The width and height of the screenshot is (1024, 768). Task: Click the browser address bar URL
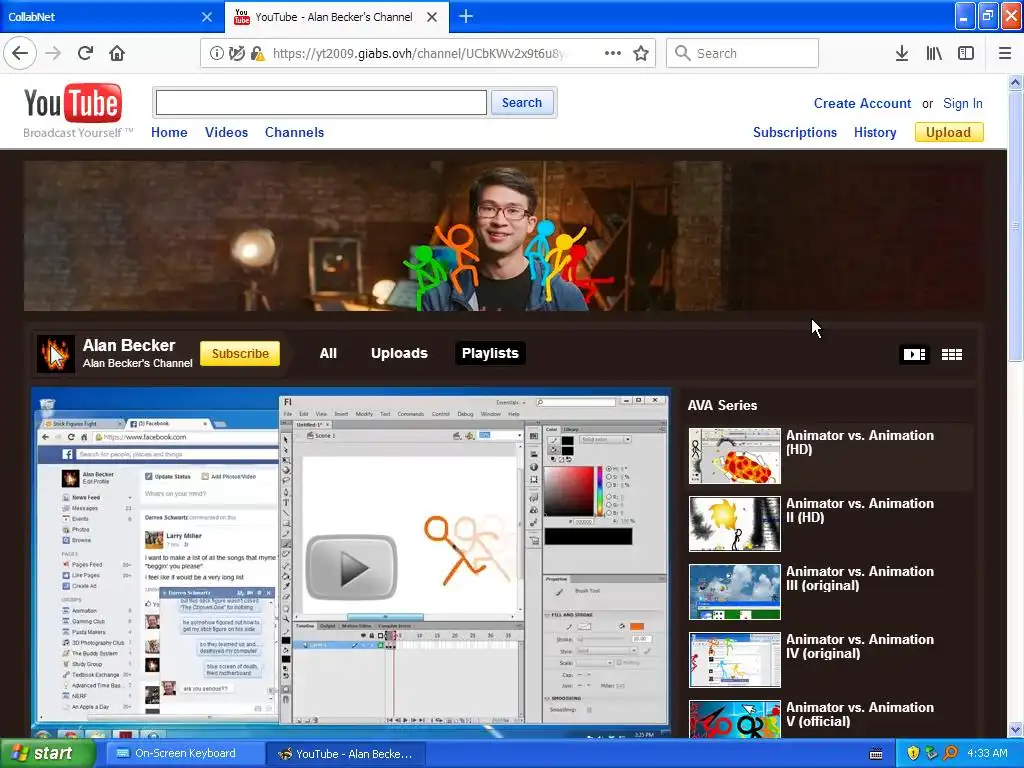(420, 54)
